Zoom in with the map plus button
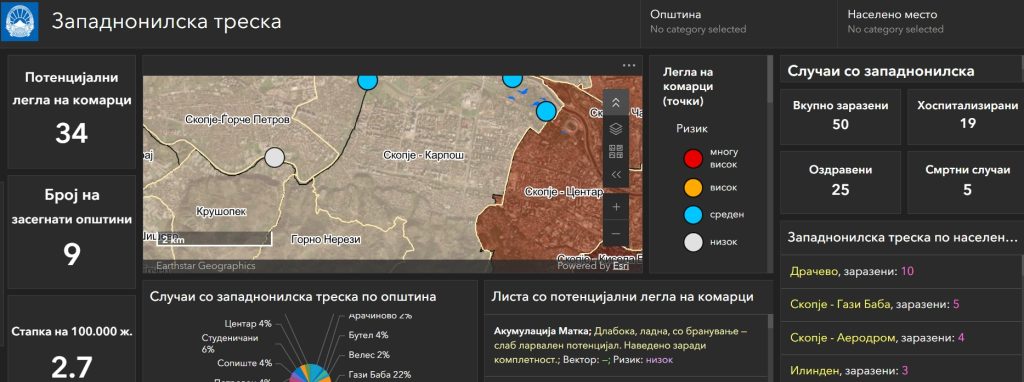The height and width of the screenshot is (382, 1024). 616,207
